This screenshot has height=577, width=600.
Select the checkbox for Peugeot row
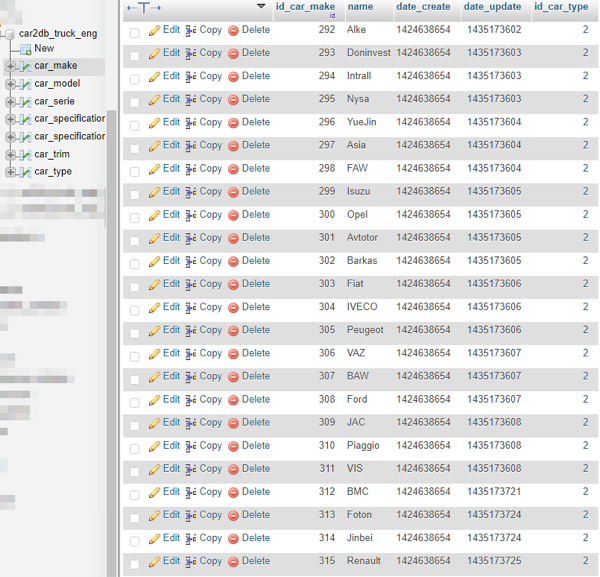[135, 333]
